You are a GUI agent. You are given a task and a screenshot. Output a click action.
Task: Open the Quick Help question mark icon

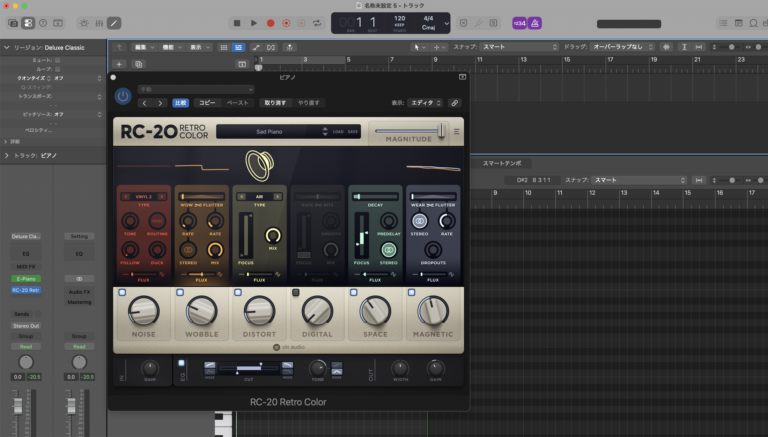tap(43, 23)
